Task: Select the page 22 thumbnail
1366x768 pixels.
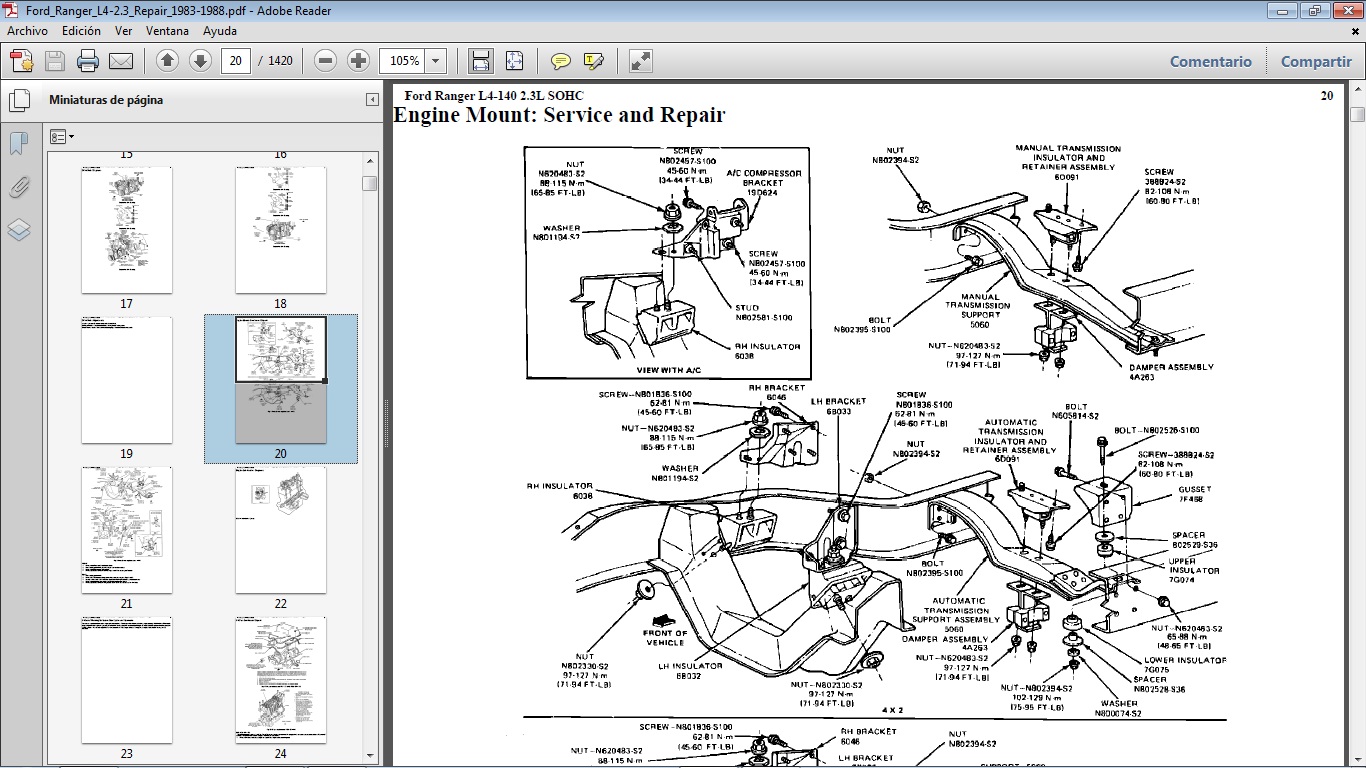Action: (280, 530)
